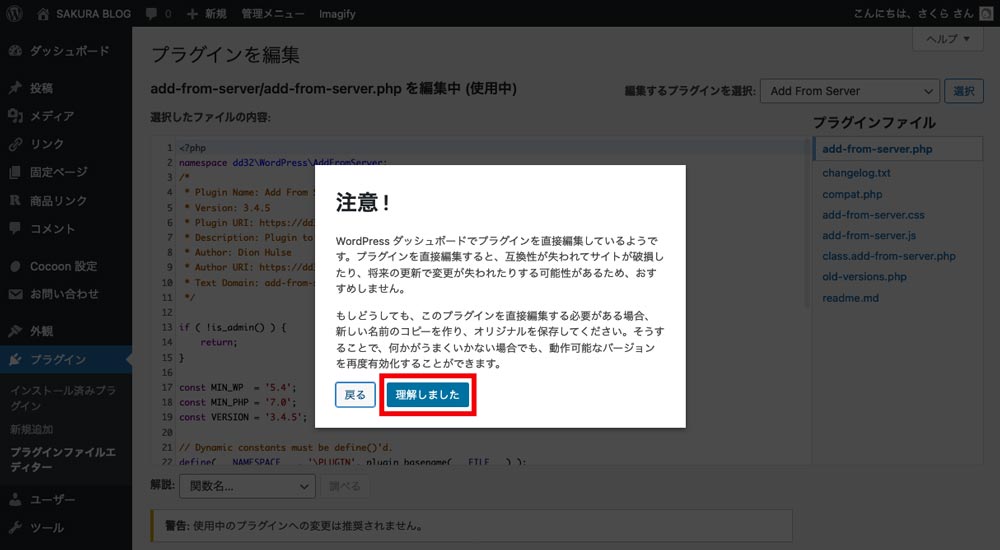
Task: Click the ユーザー person icon
Action: (15, 500)
